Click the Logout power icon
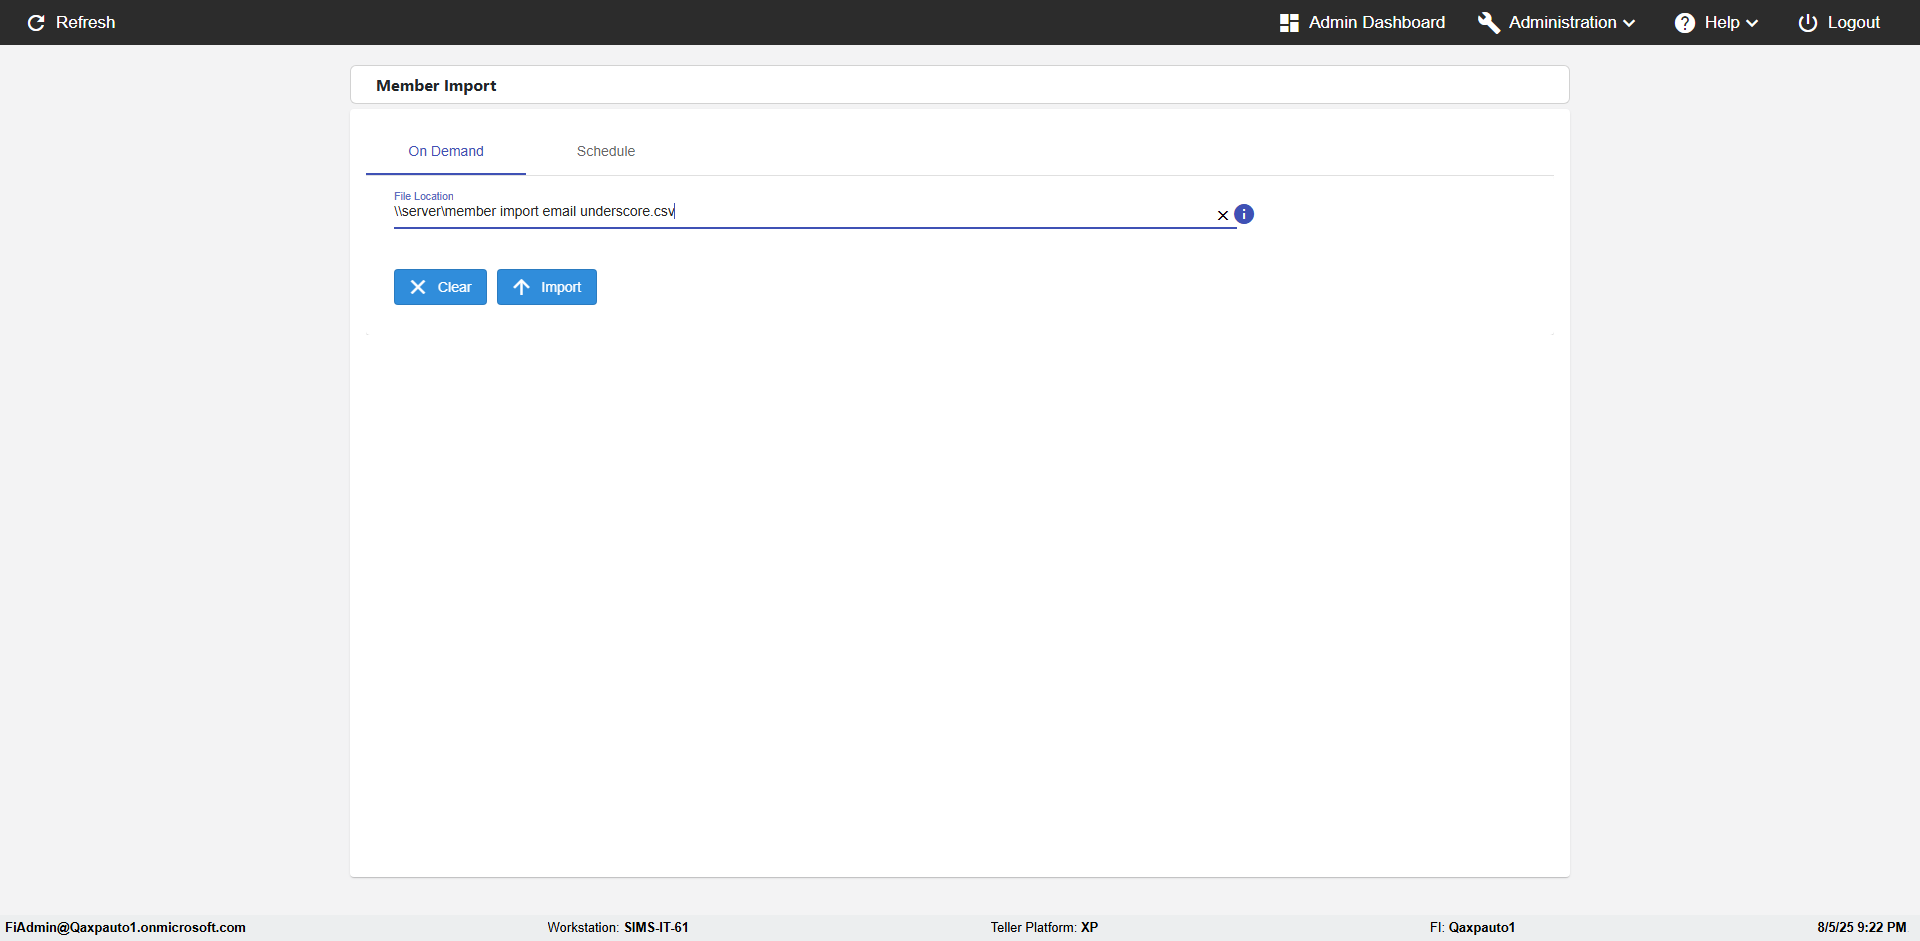 click(x=1808, y=23)
